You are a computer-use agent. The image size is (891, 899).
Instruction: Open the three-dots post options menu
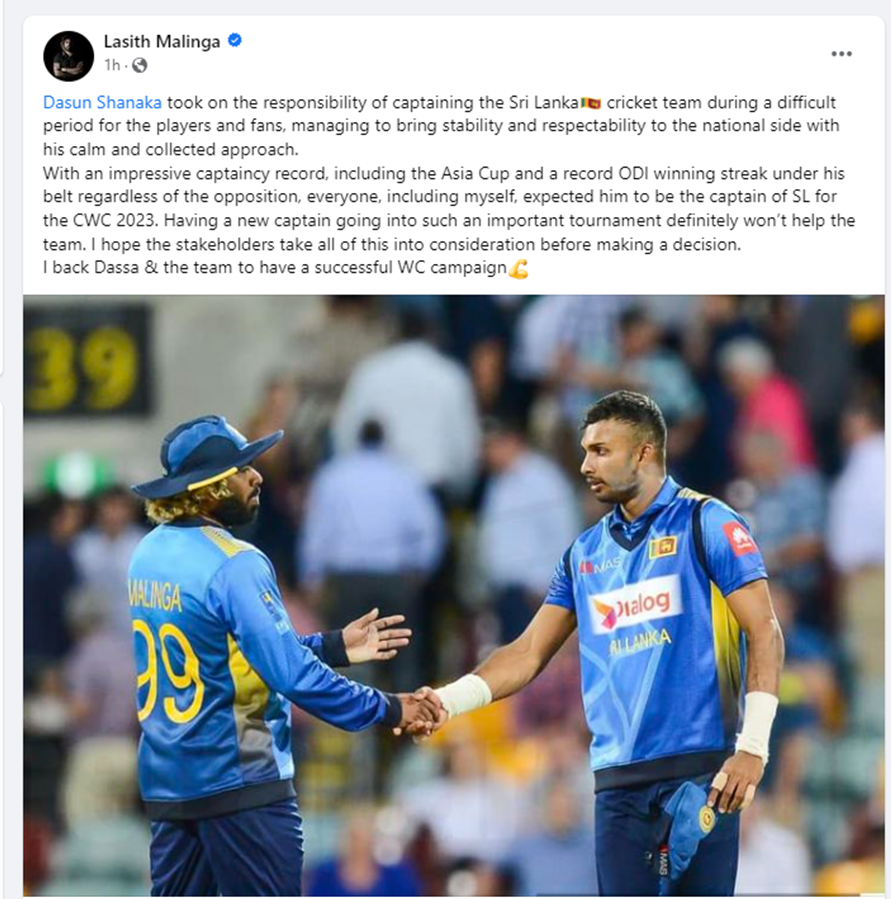pyautogui.click(x=841, y=54)
